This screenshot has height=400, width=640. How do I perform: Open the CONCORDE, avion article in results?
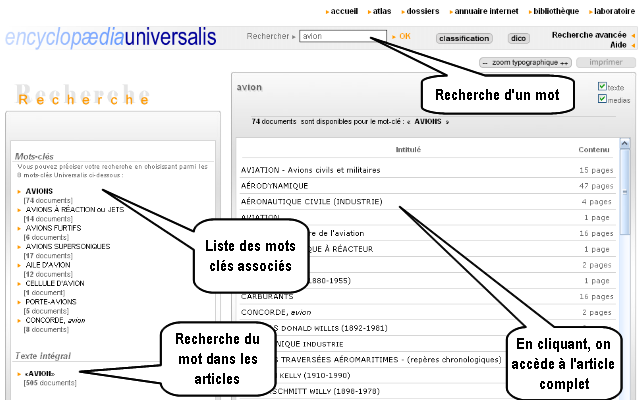pos(276,312)
